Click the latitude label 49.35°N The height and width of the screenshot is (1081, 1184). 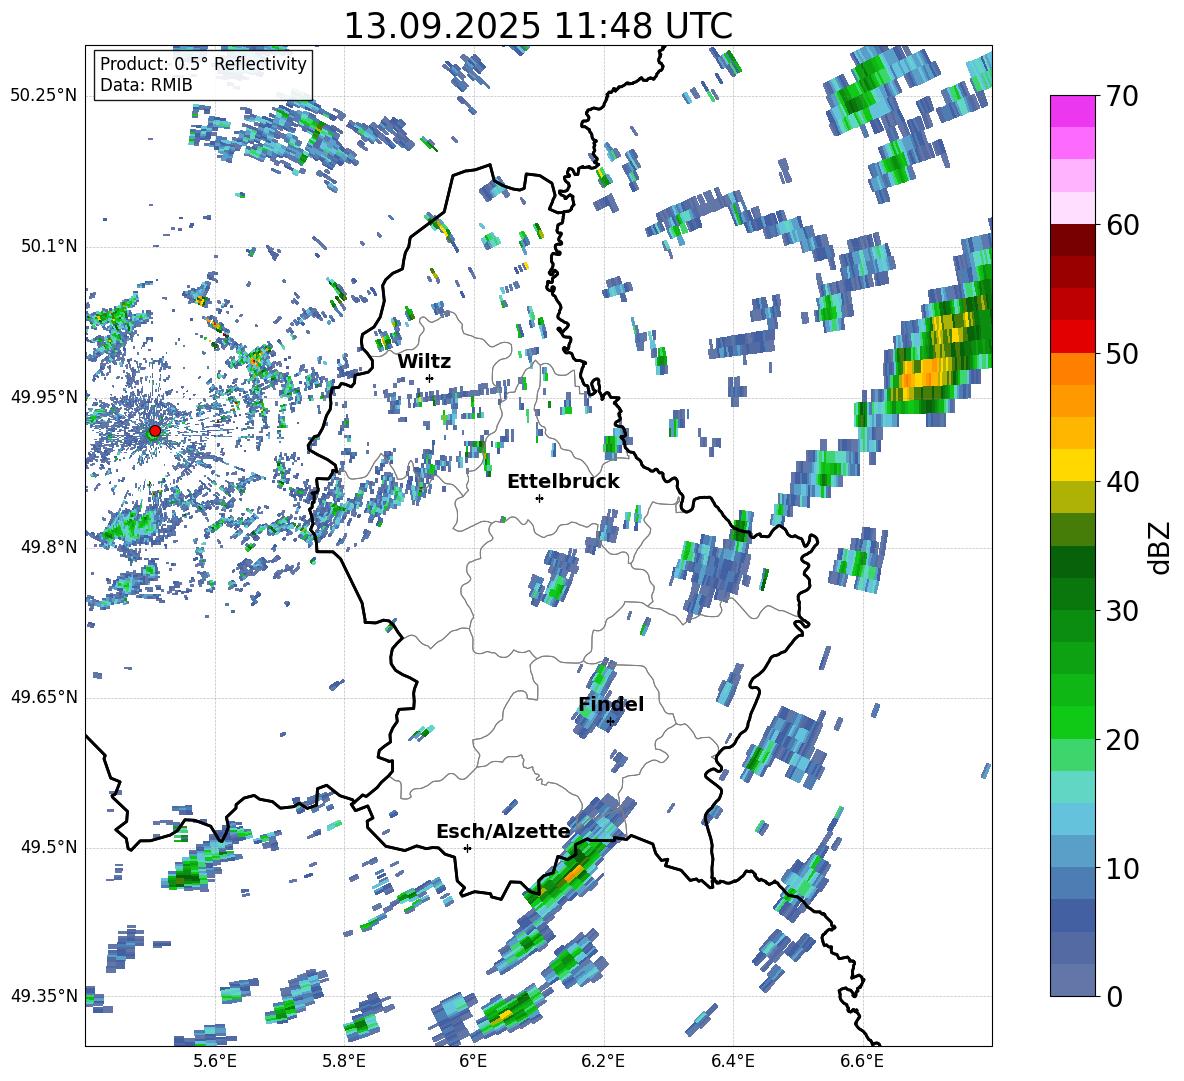[x=44, y=996]
